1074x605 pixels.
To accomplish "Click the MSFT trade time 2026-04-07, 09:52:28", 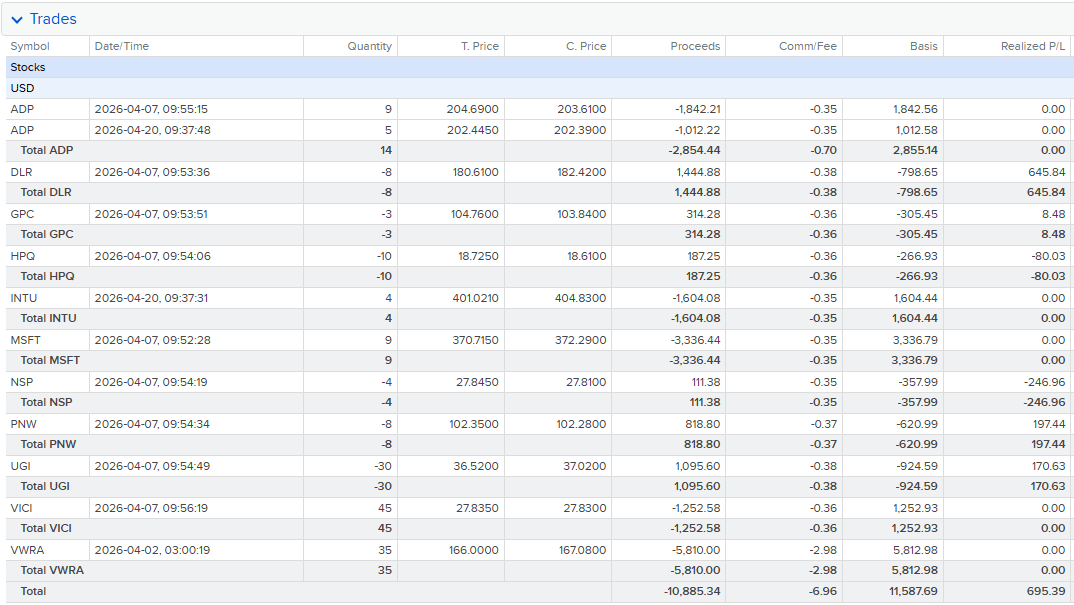I will pos(153,341).
